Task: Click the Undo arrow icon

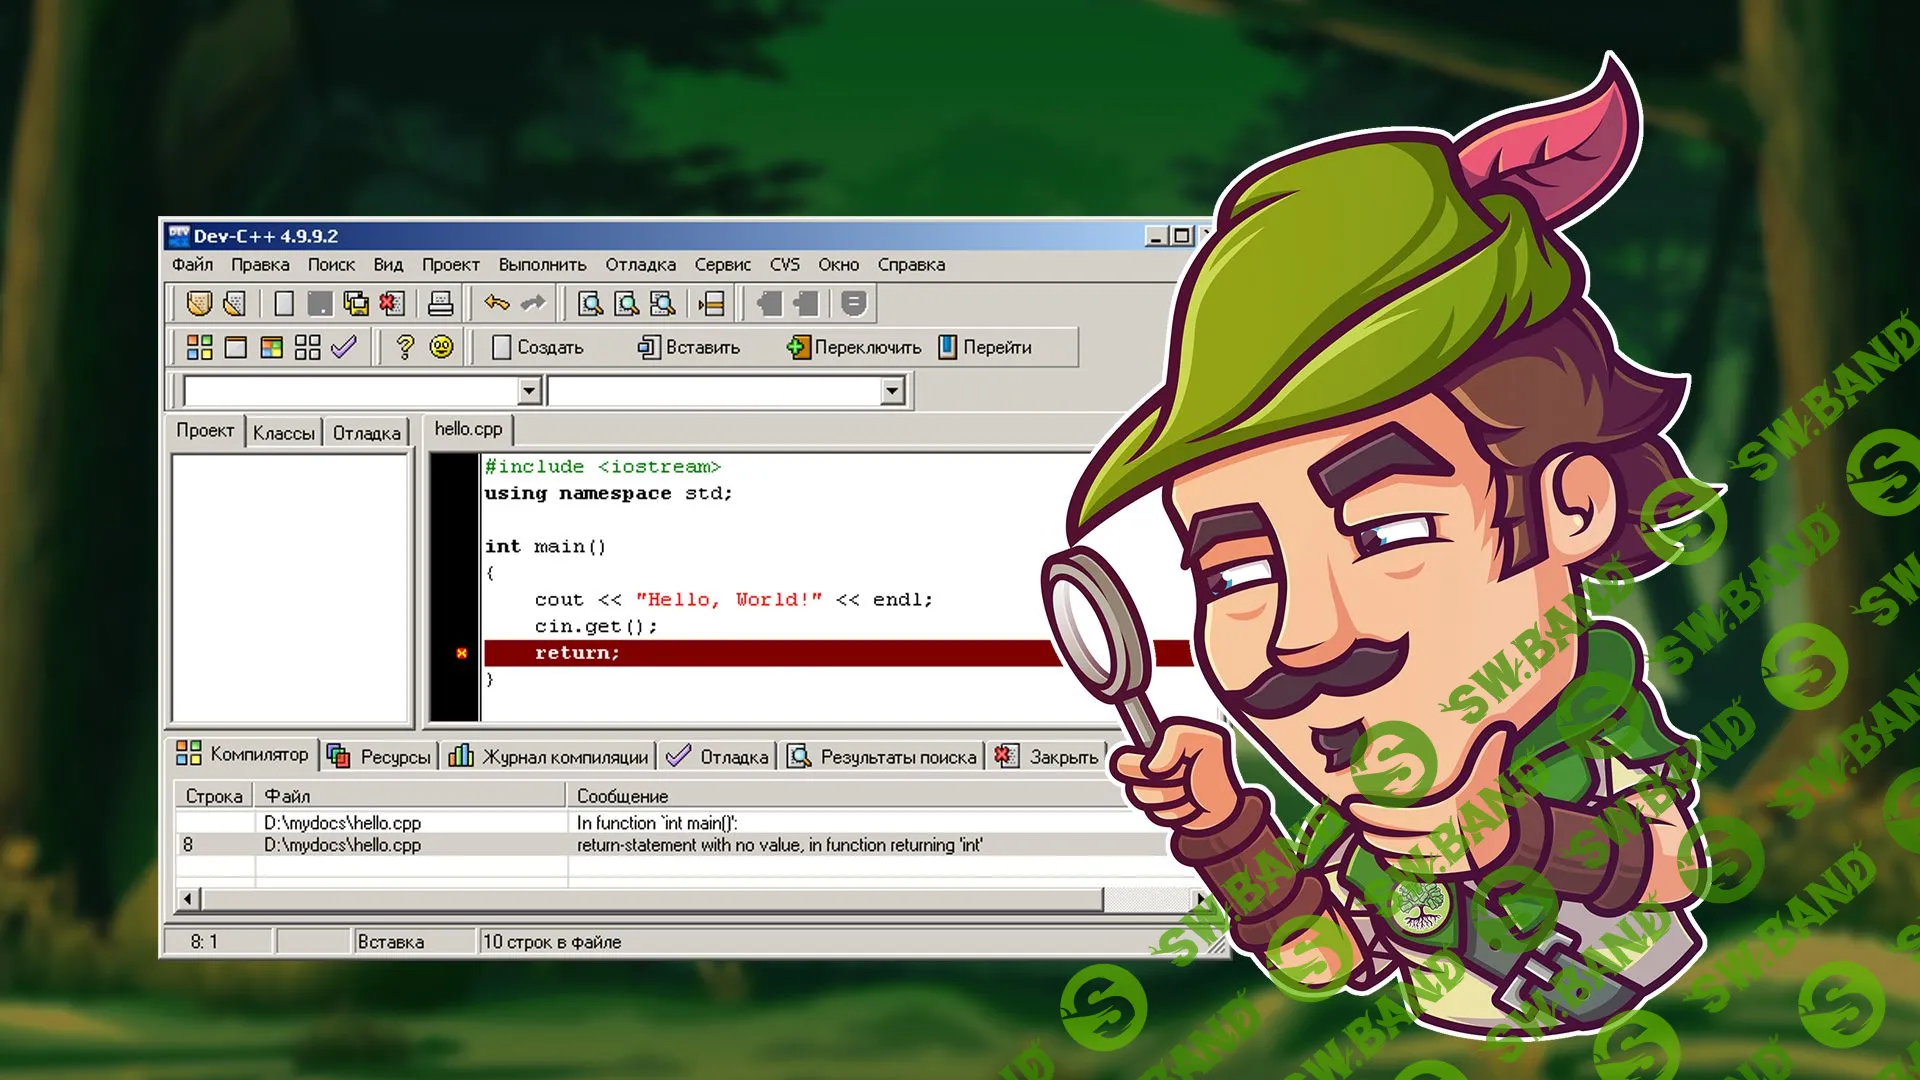Action: coord(497,303)
